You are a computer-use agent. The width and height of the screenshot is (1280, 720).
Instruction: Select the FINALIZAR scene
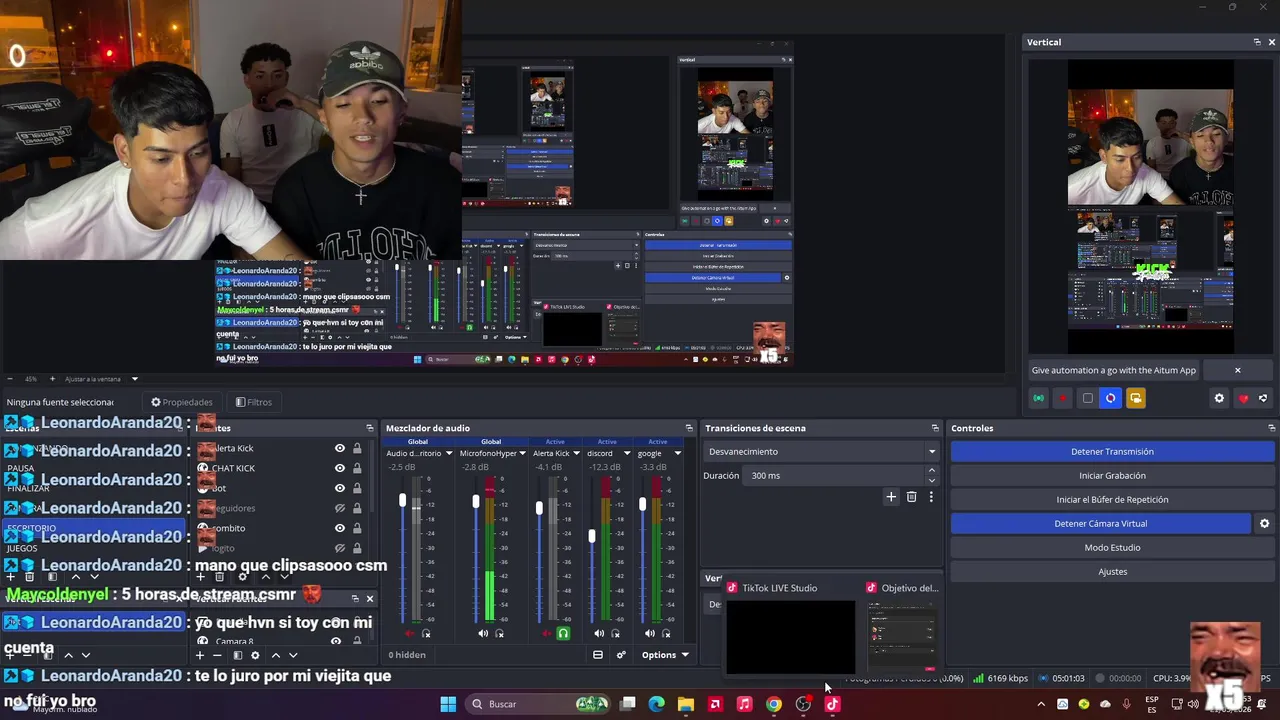coord(28,488)
